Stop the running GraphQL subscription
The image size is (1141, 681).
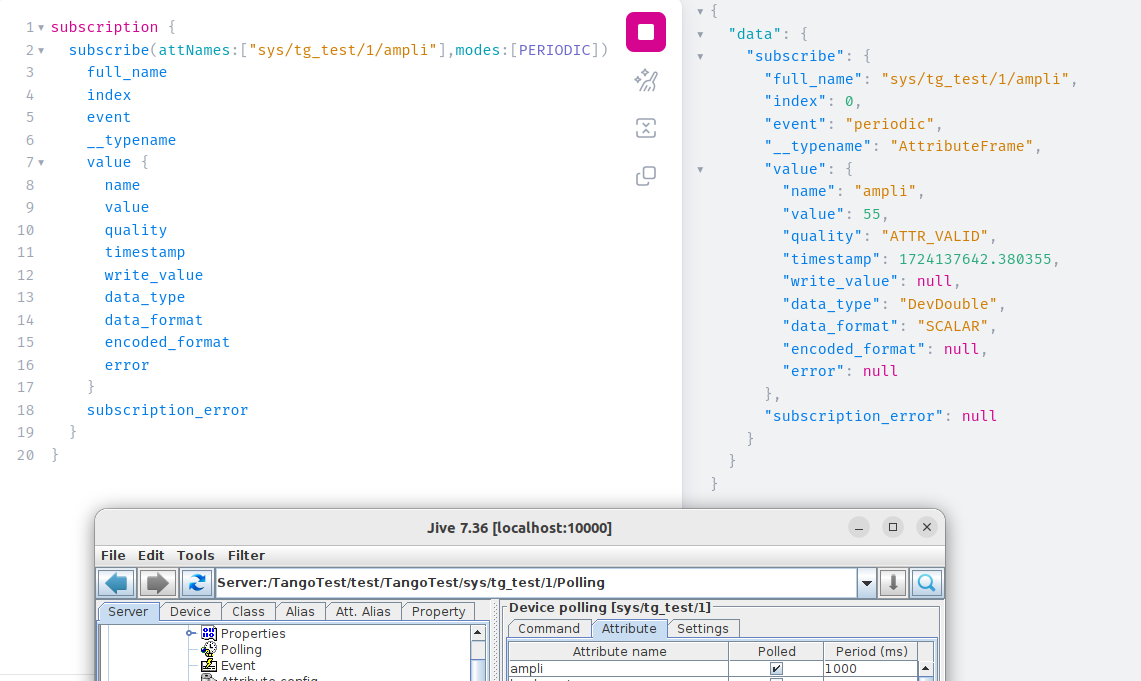[x=646, y=31]
